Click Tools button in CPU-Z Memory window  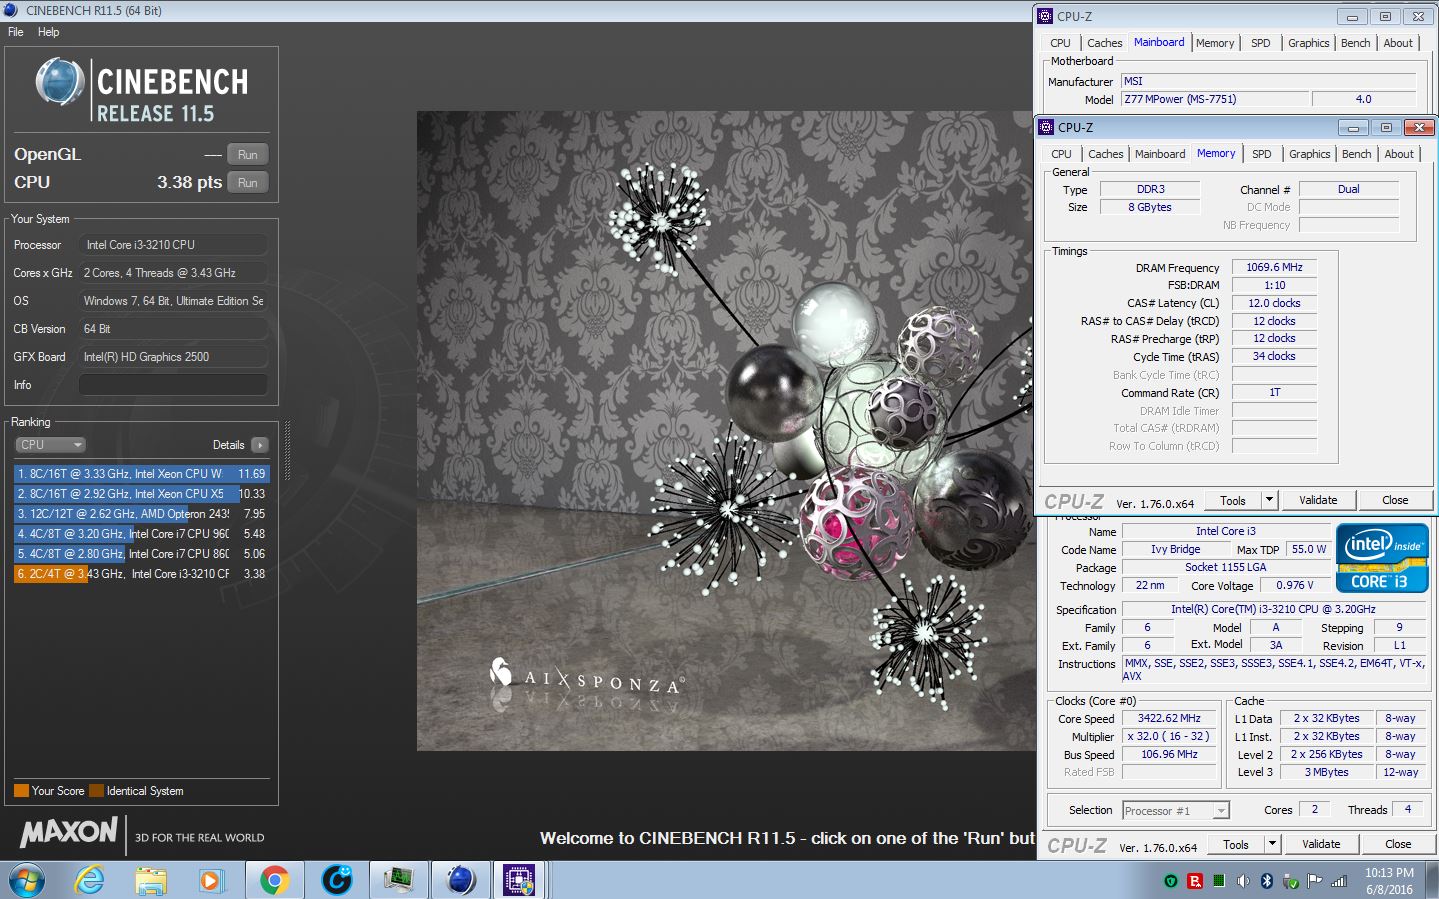pyautogui.click(x=1233, y=500)
